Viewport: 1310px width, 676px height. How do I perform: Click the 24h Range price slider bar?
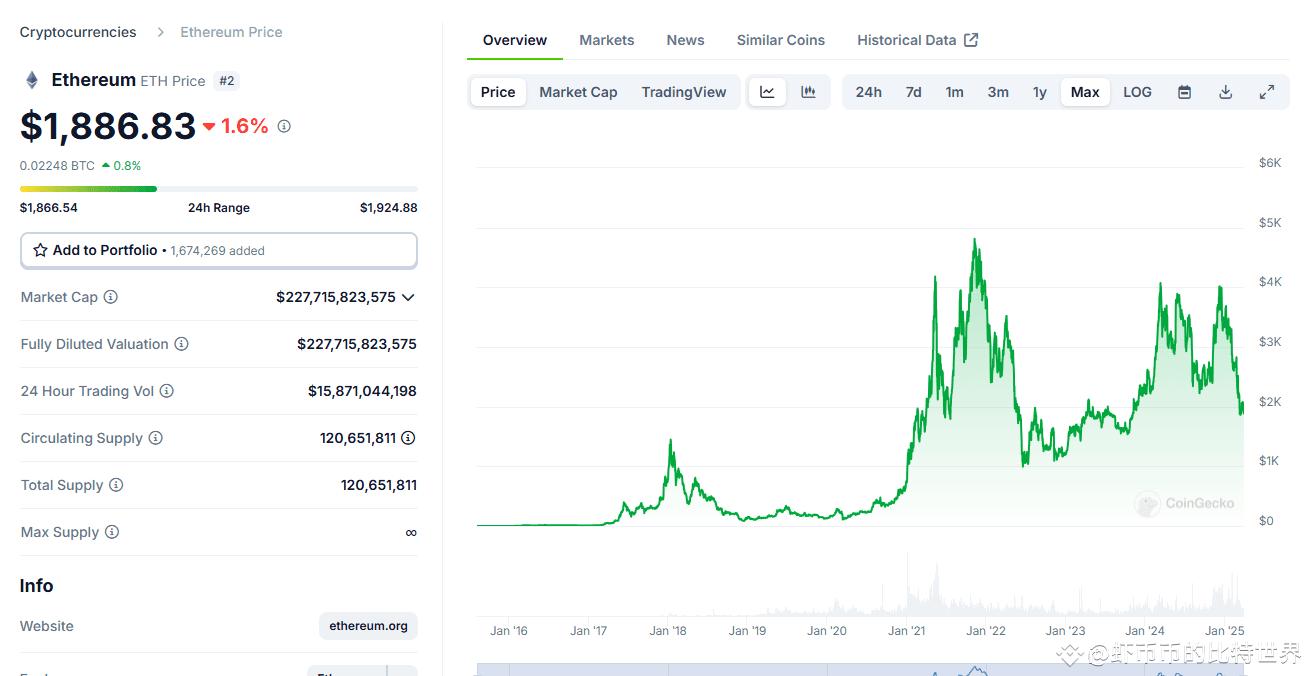point(219,188)
